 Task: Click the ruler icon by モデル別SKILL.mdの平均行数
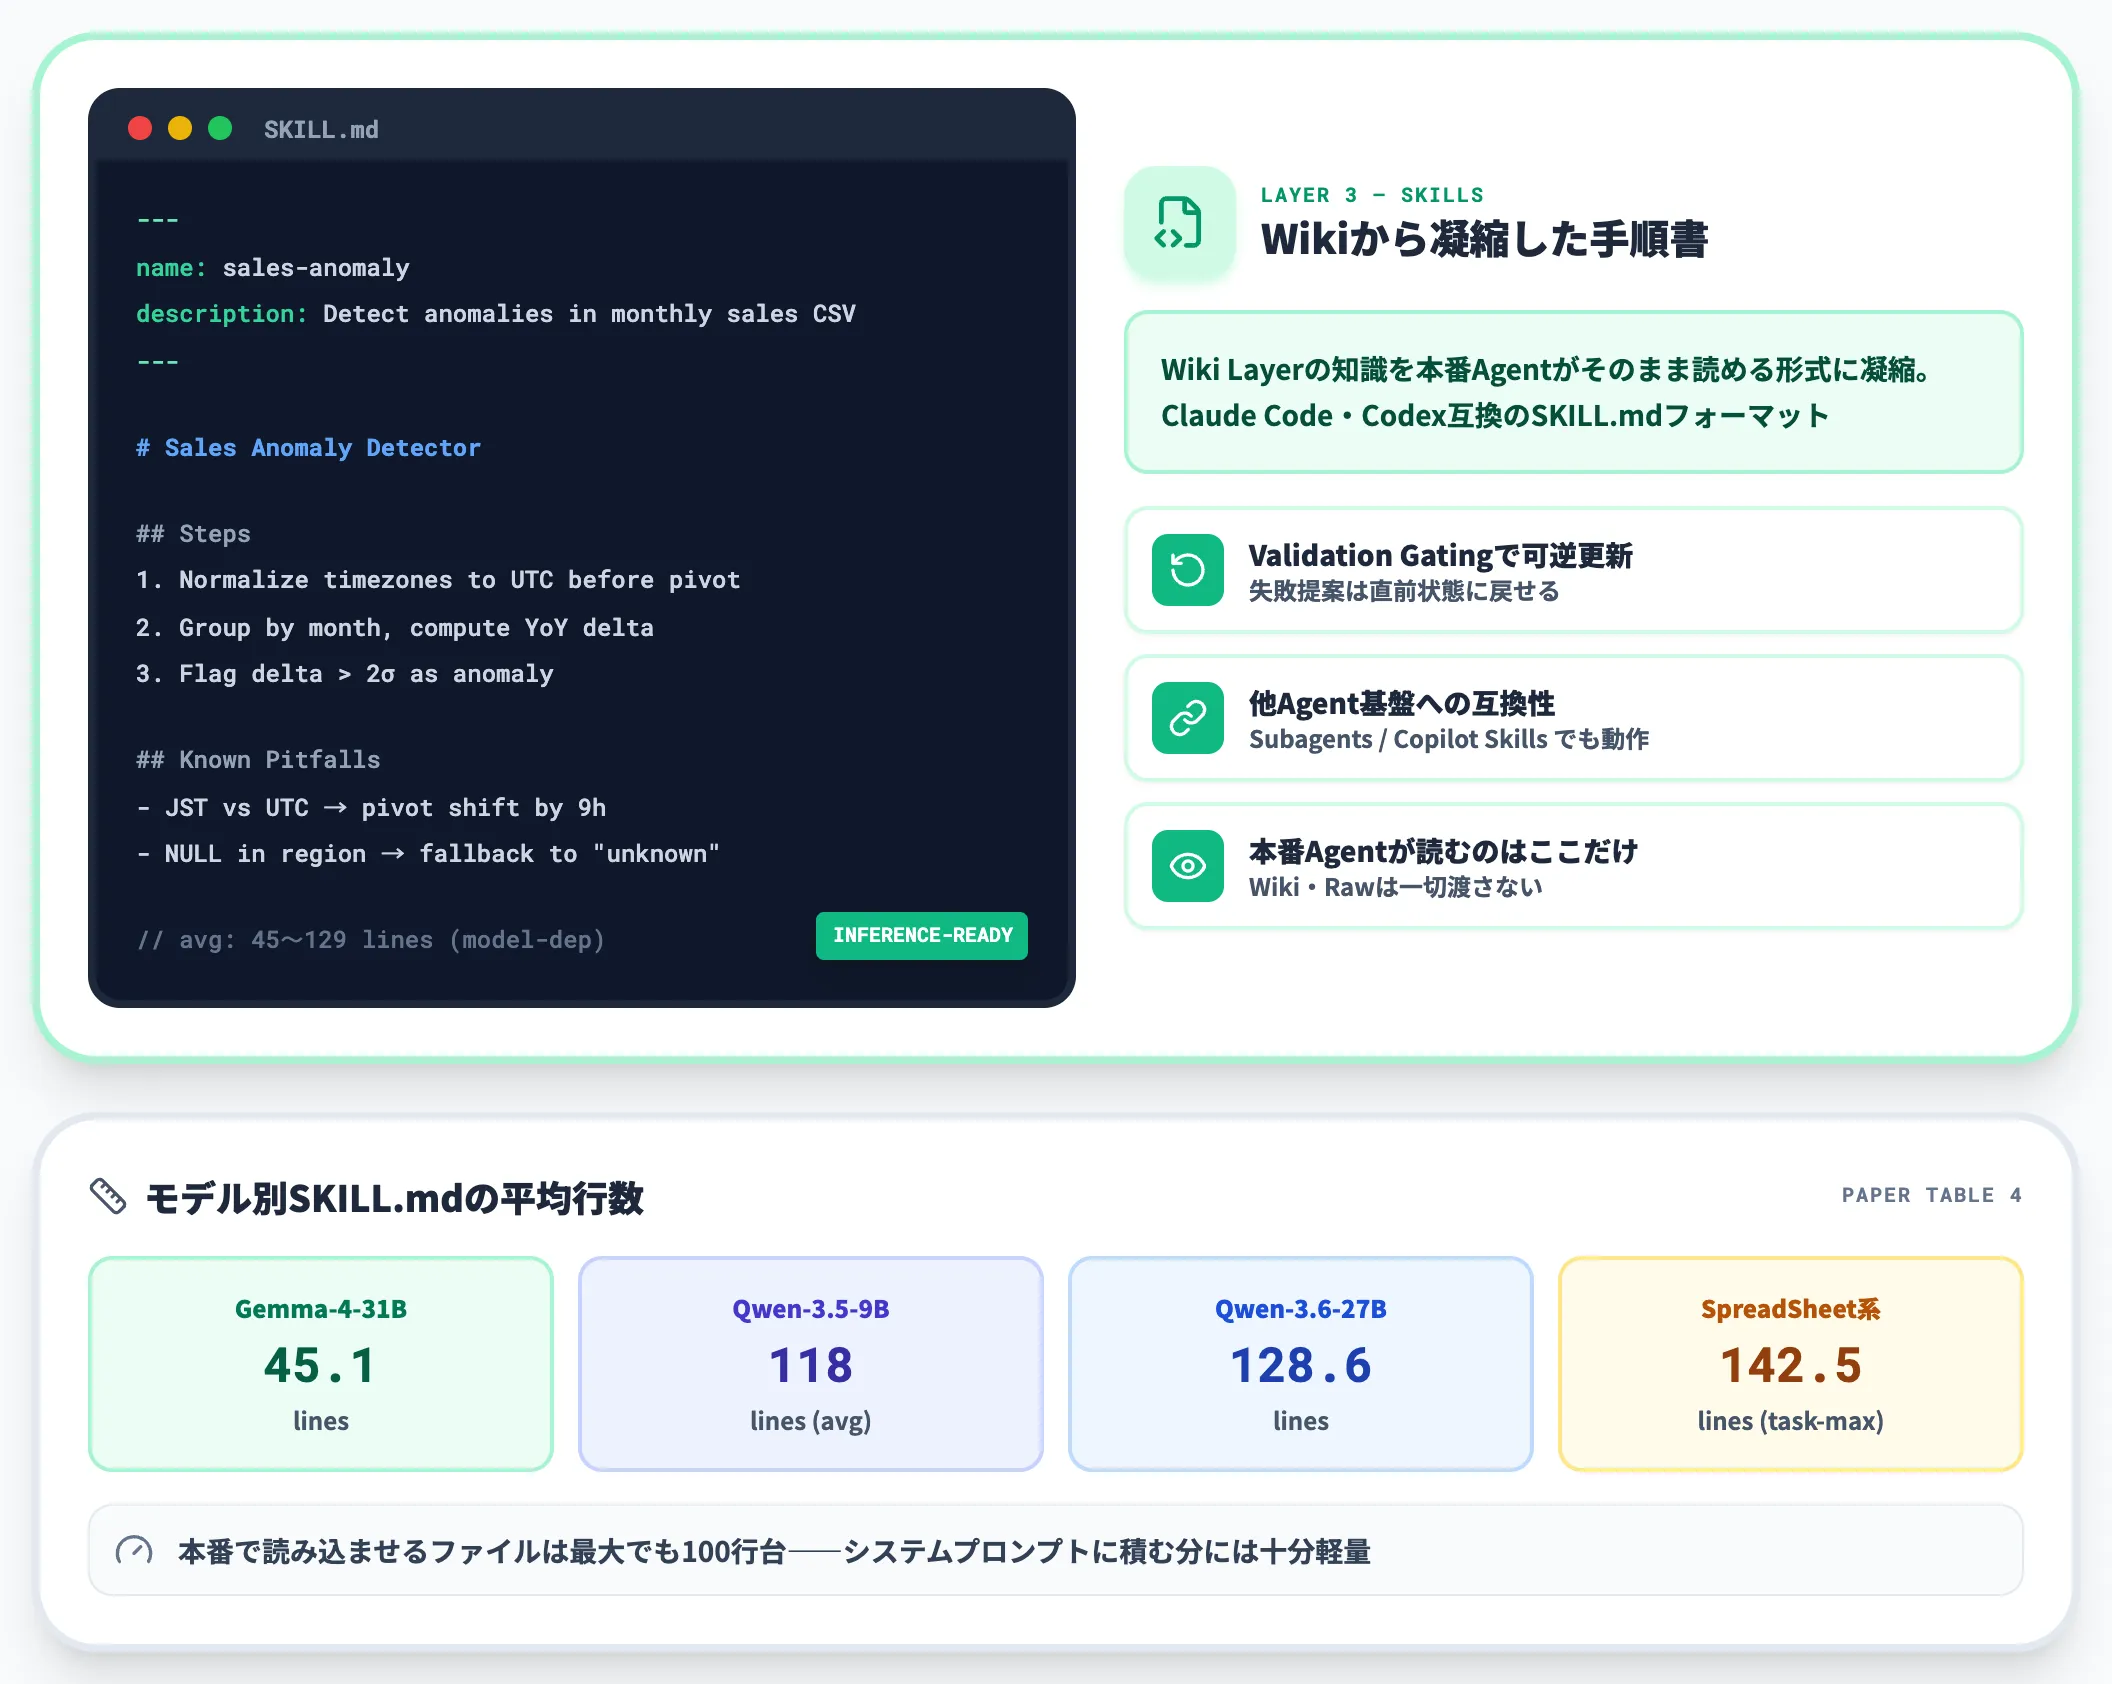tap(108, 1196)
